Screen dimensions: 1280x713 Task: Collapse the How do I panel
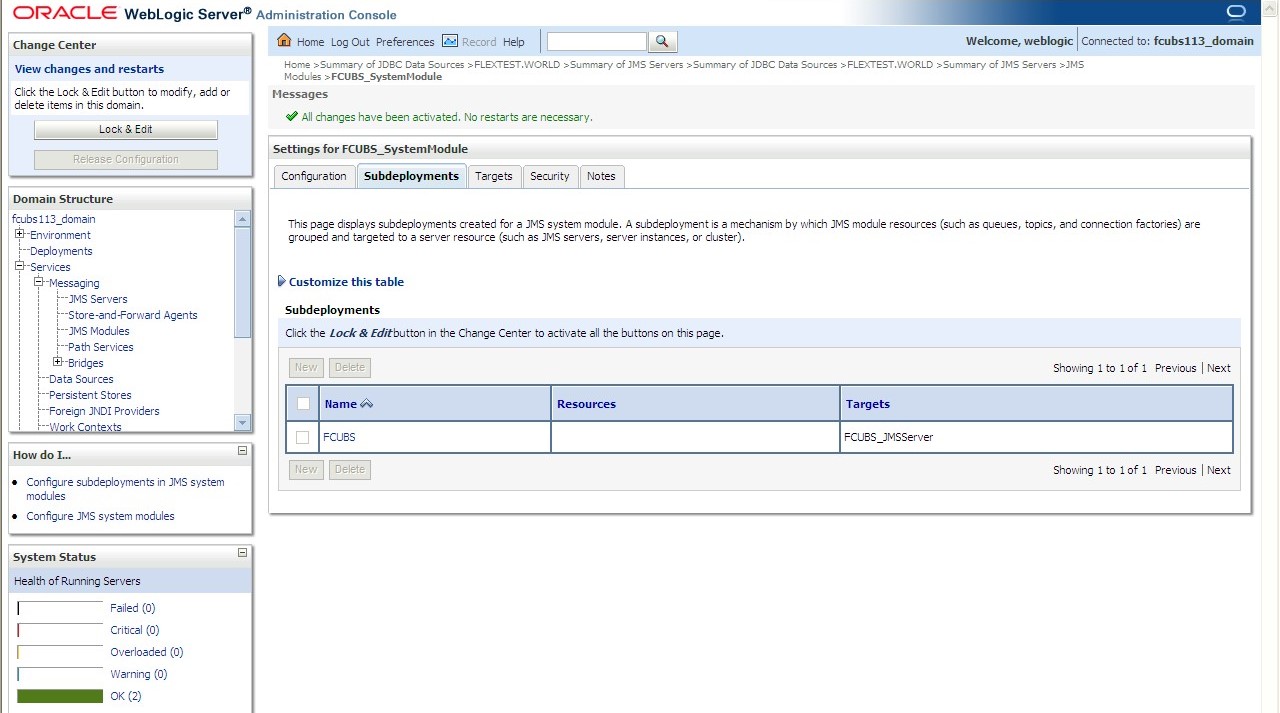coord(241,453)
